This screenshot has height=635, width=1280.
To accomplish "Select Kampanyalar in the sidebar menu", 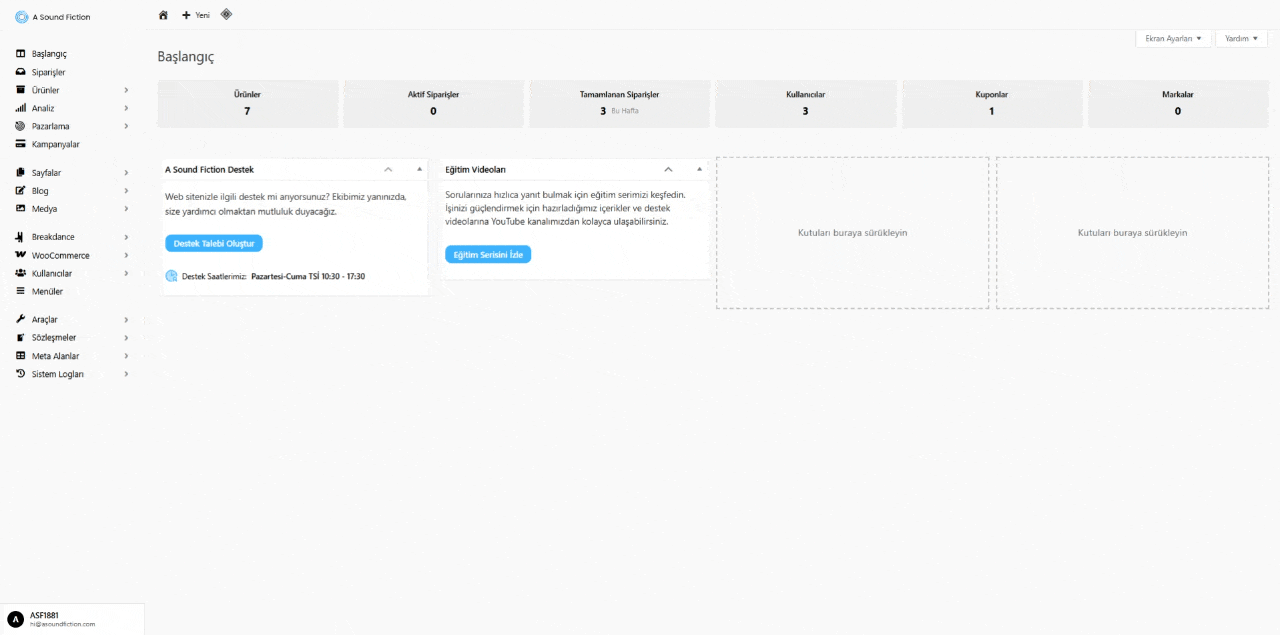I will click(57, 144).
